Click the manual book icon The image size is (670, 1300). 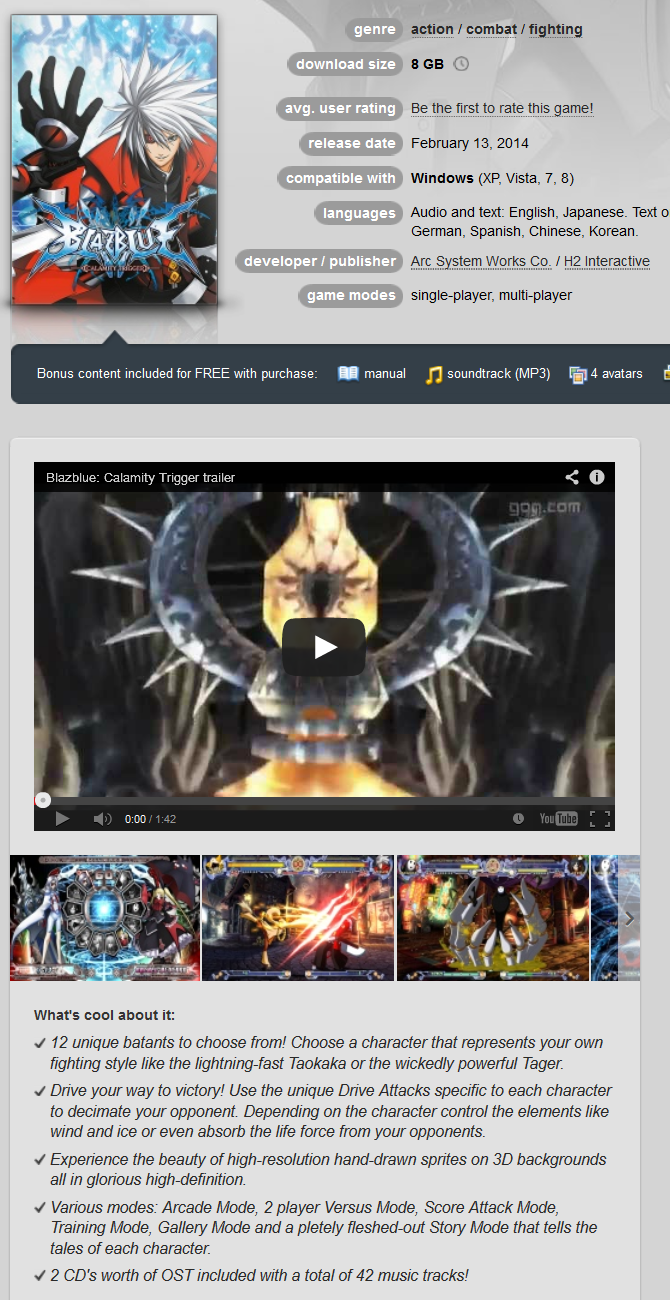coord(348,374)
